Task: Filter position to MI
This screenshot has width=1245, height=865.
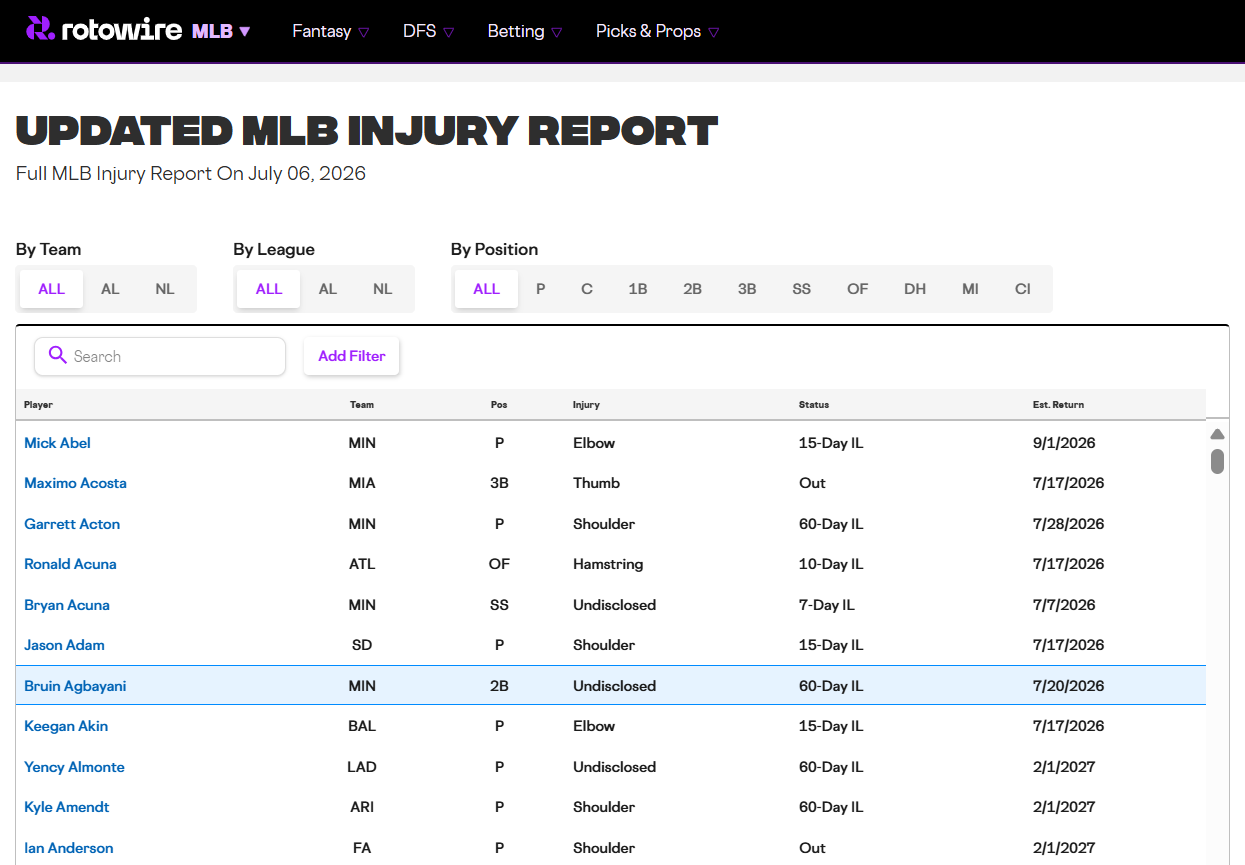Action: click(970, 289)
